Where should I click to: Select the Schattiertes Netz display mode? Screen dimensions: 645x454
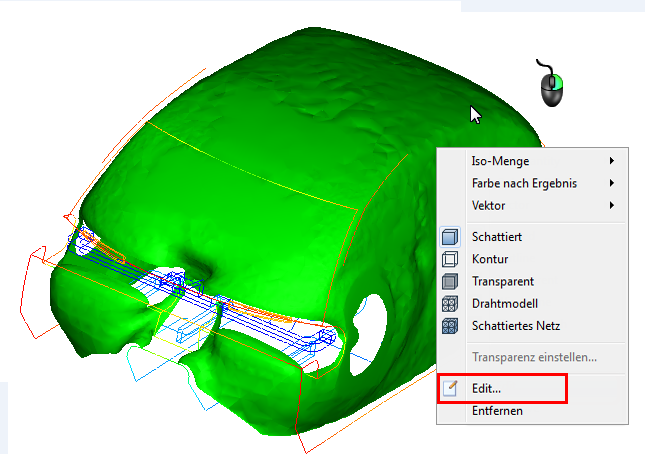click(x=532, y=326)
